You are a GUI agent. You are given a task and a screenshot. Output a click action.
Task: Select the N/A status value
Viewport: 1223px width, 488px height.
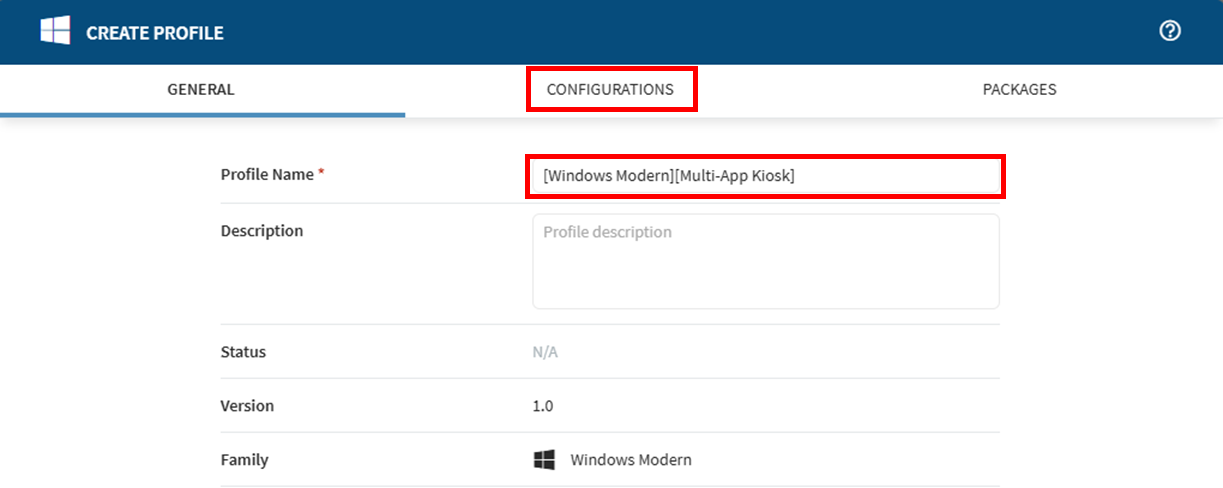(x=546, y=352)
